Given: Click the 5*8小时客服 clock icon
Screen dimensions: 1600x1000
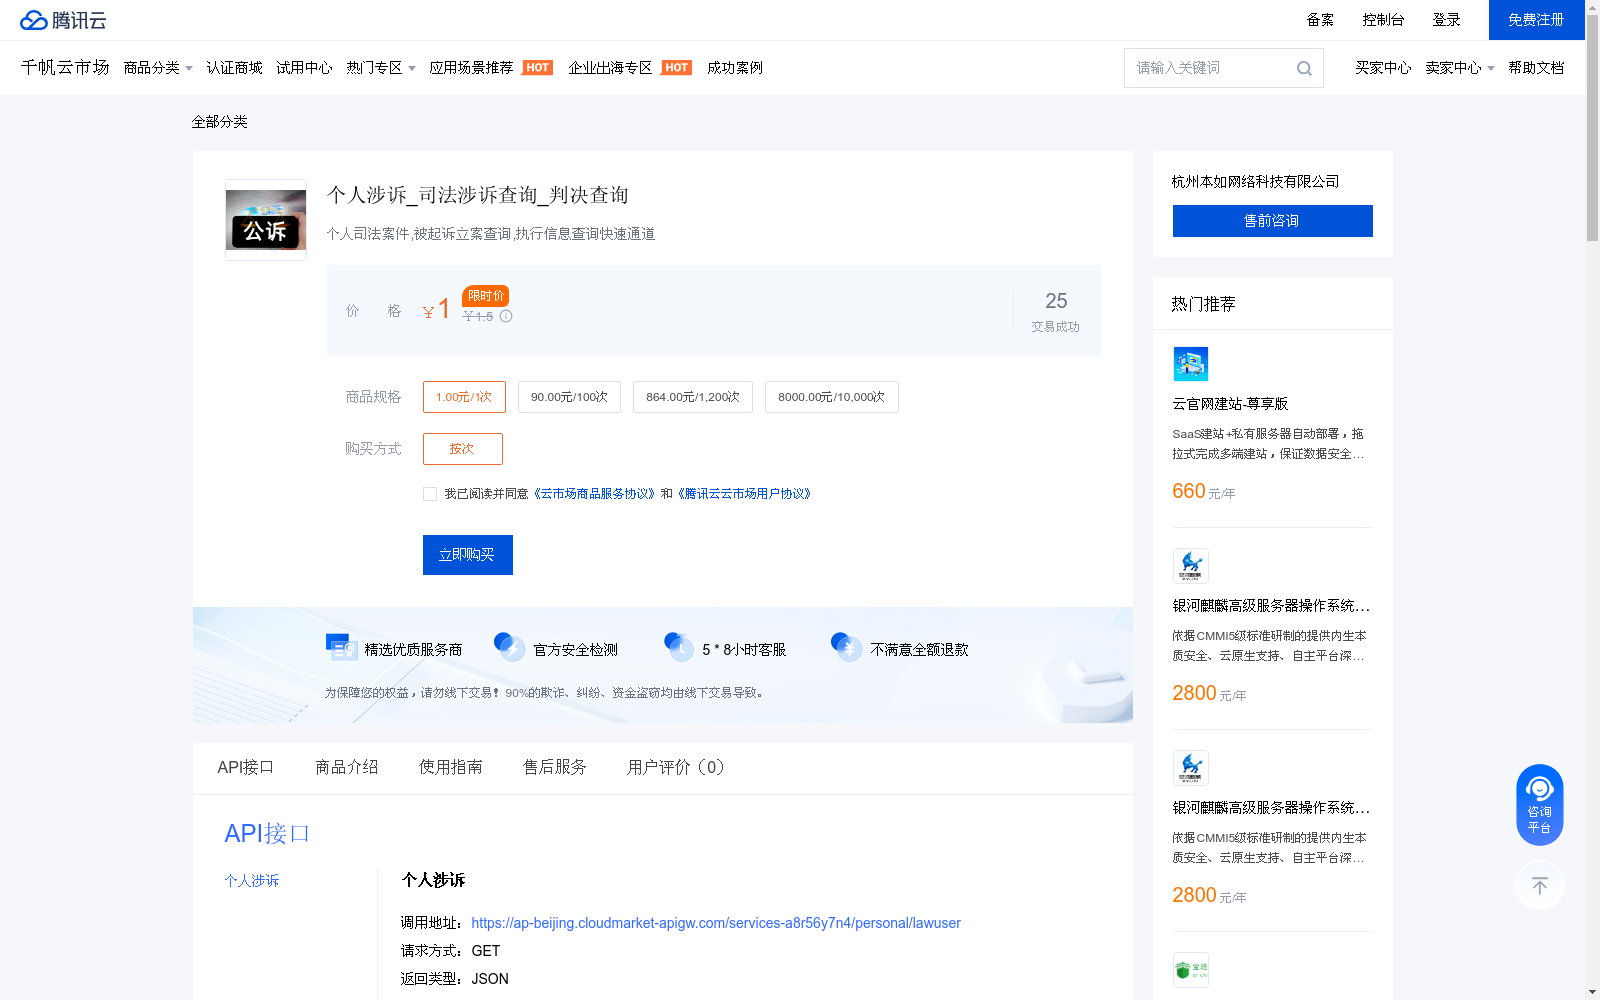Looking at the screenshot, I should [x=679, y=647].
